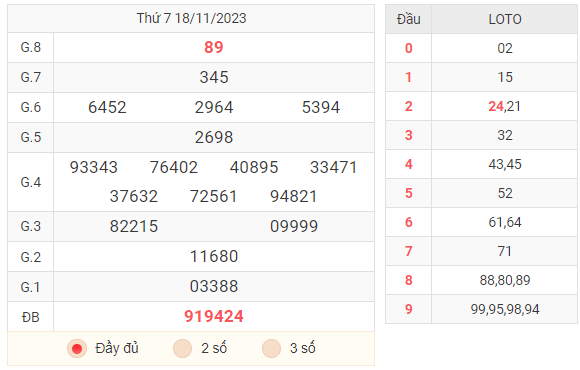Click the date header Thứ 7 18/11/2023
Viewport: 580px width, 370px height.
pos(191,18)
